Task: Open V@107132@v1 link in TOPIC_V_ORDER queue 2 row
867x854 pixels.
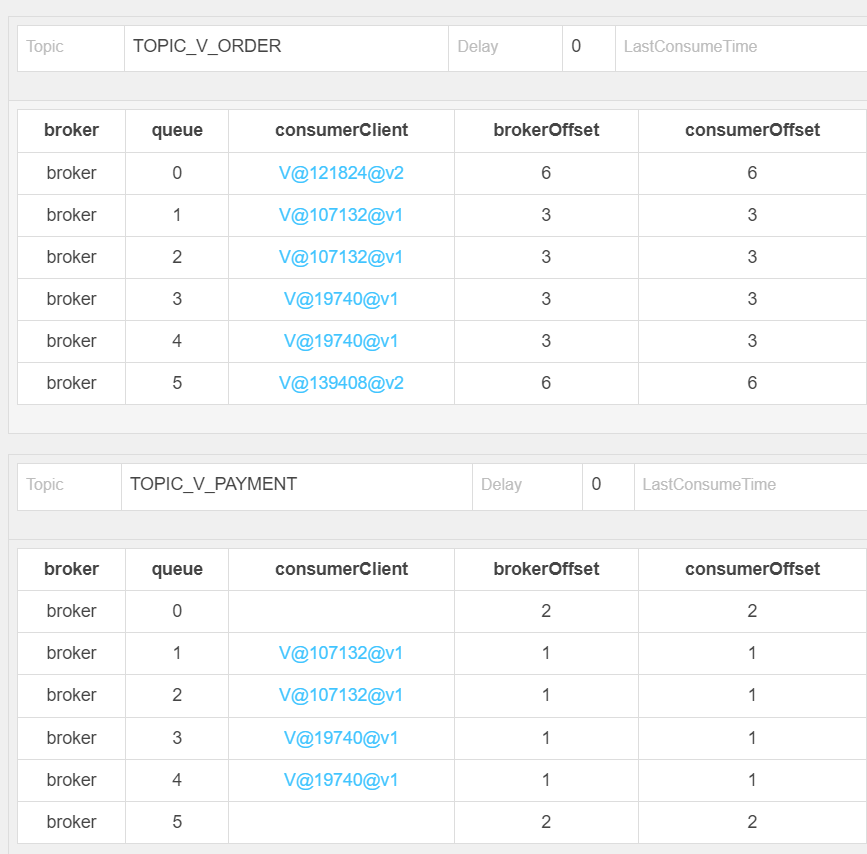Action: [x=341, y=257]
